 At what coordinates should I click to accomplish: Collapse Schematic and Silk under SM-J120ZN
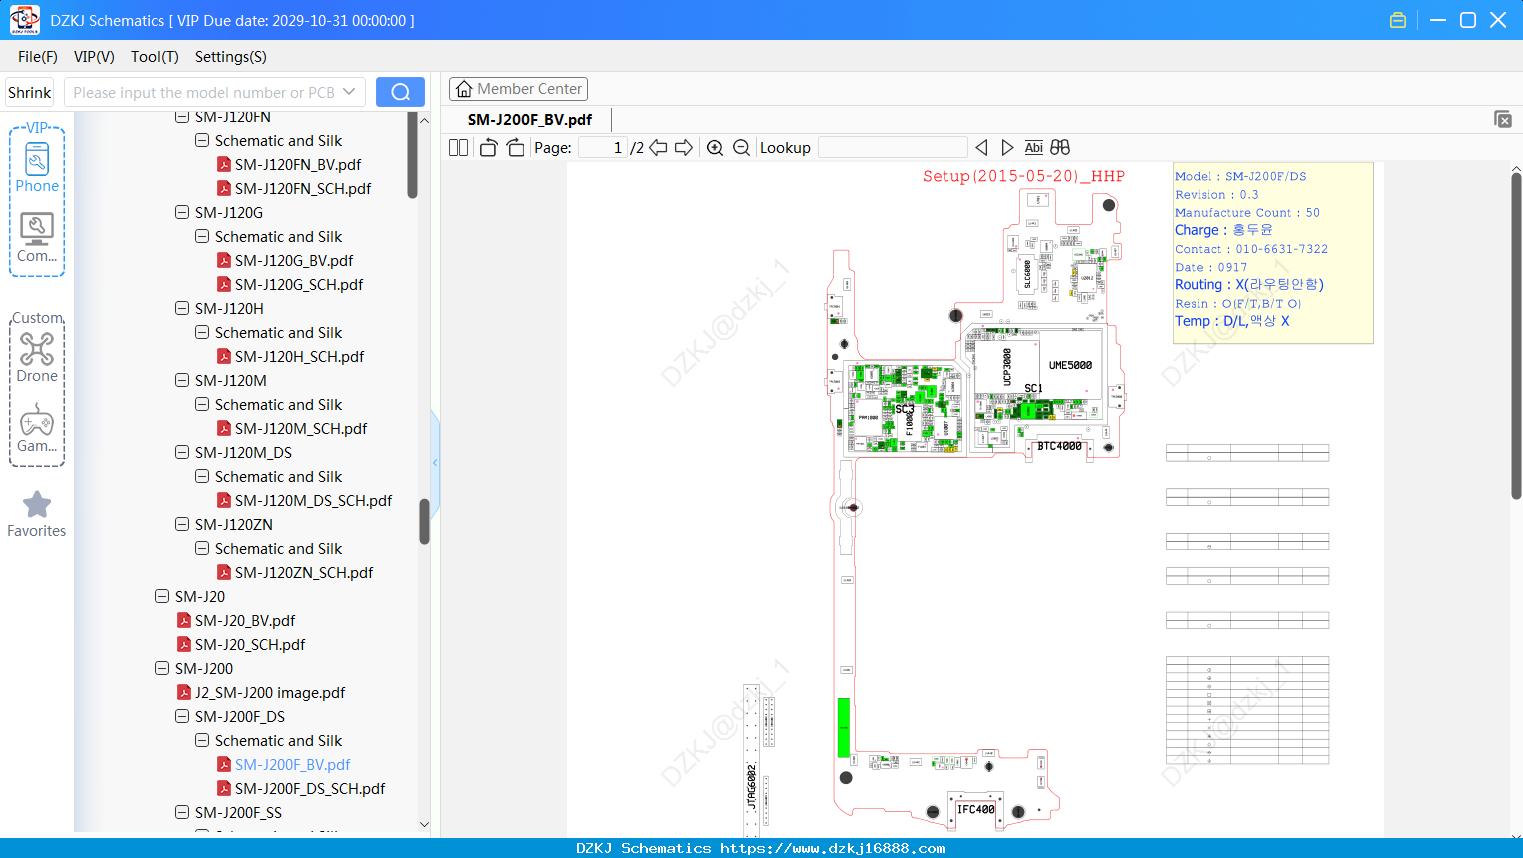[x=202, y=548]
